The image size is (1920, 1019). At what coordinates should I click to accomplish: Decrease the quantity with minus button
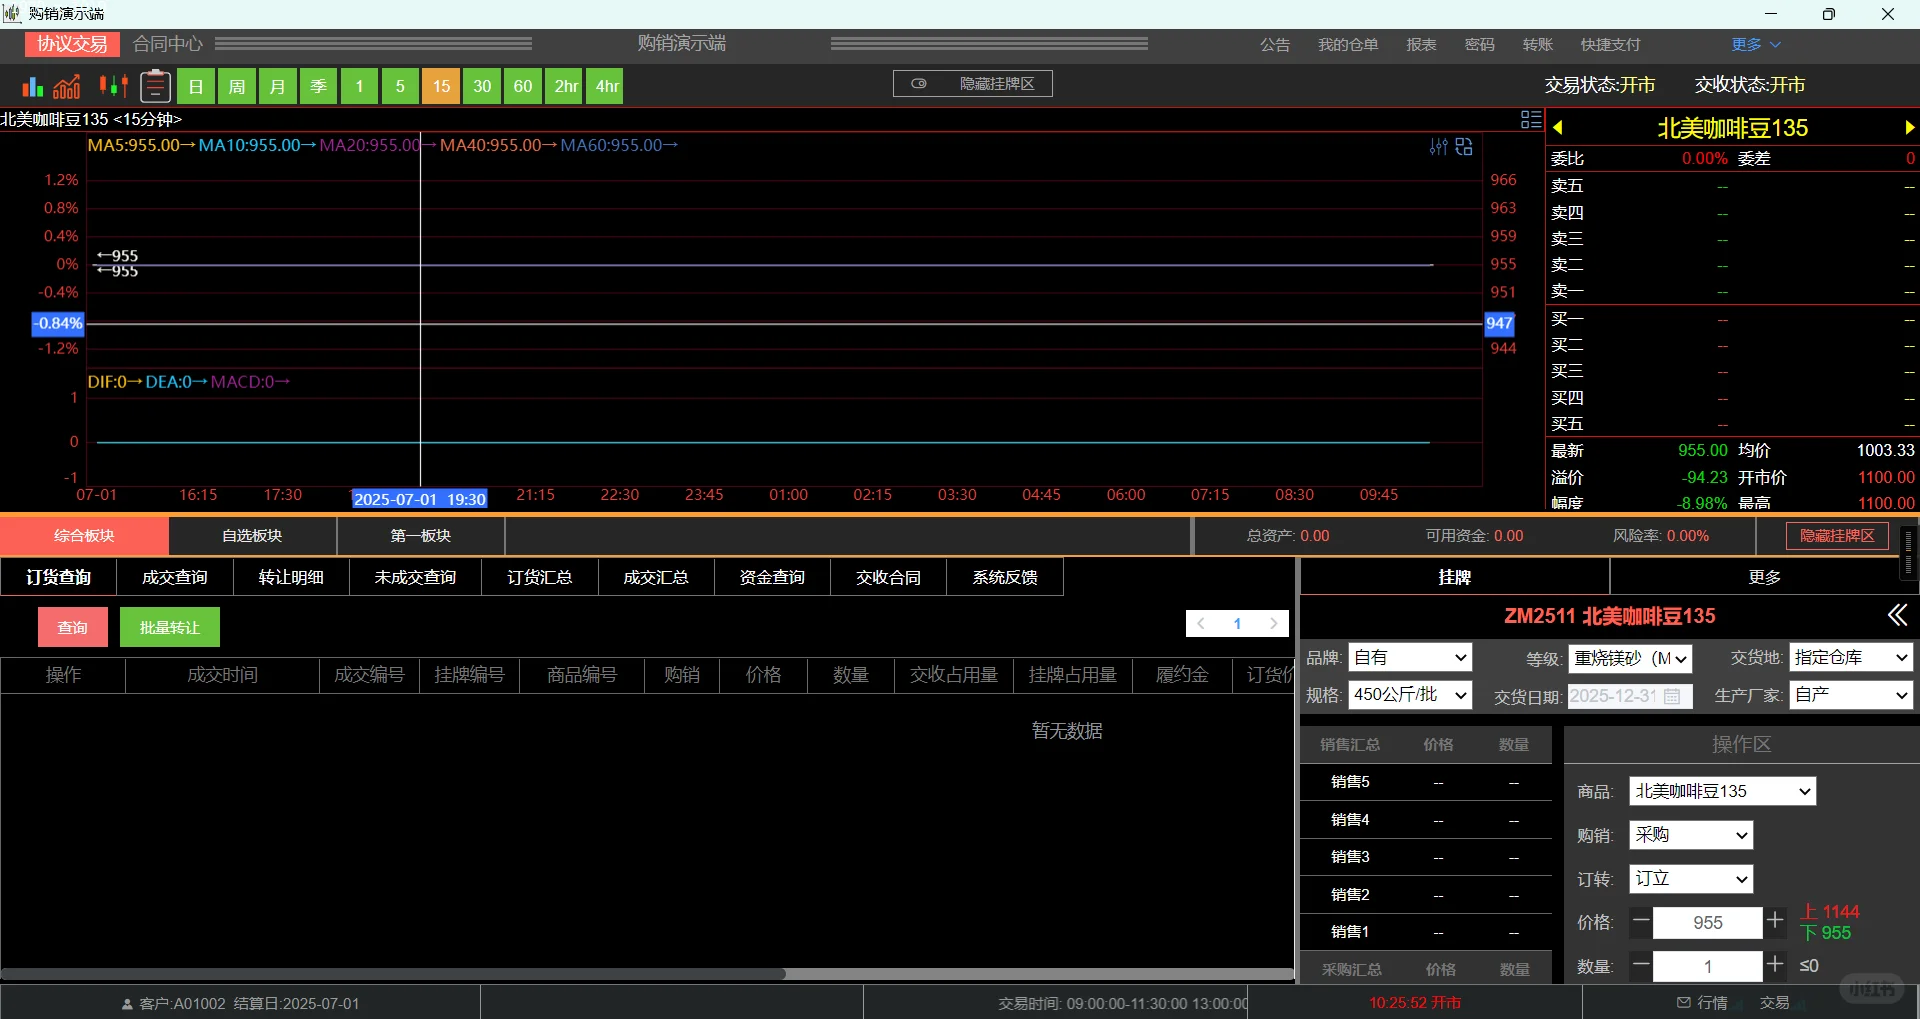coord(1641,965)
